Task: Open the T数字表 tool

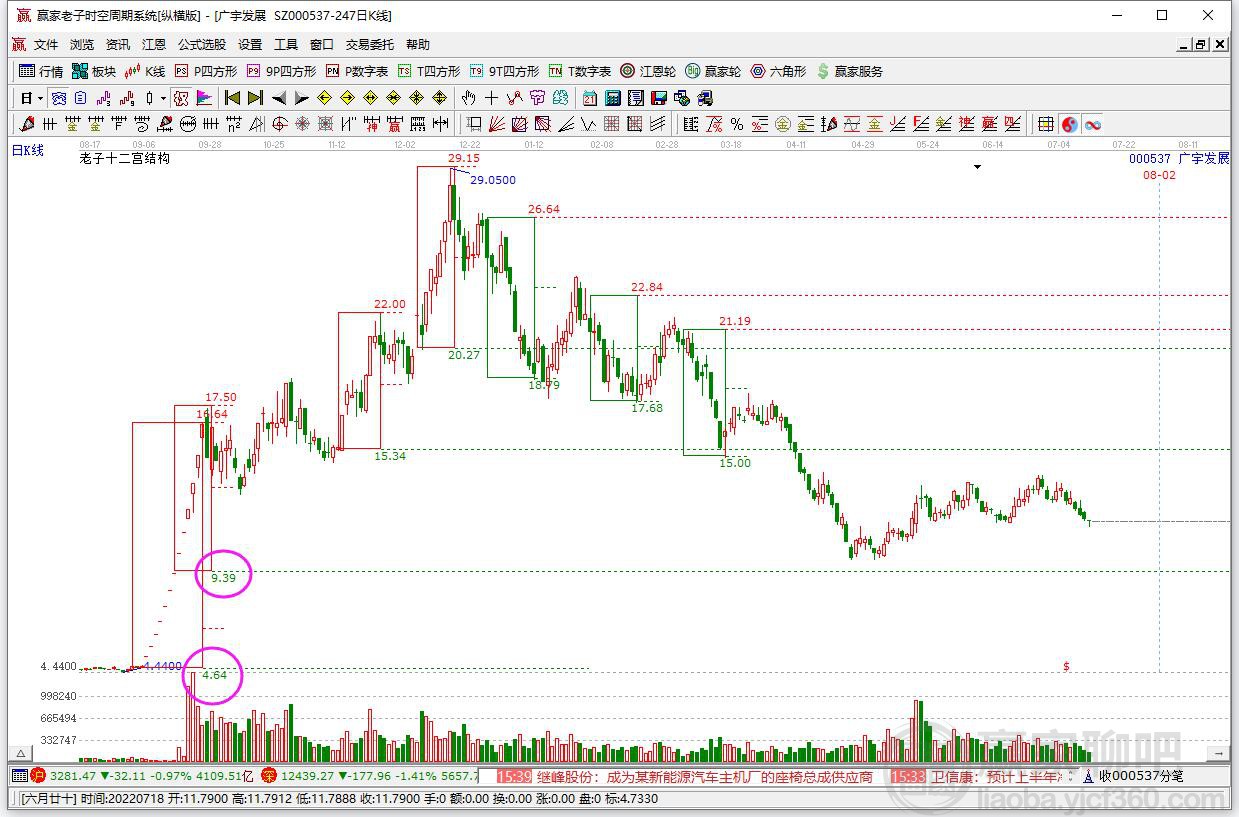Action: (x=580, y=71)
